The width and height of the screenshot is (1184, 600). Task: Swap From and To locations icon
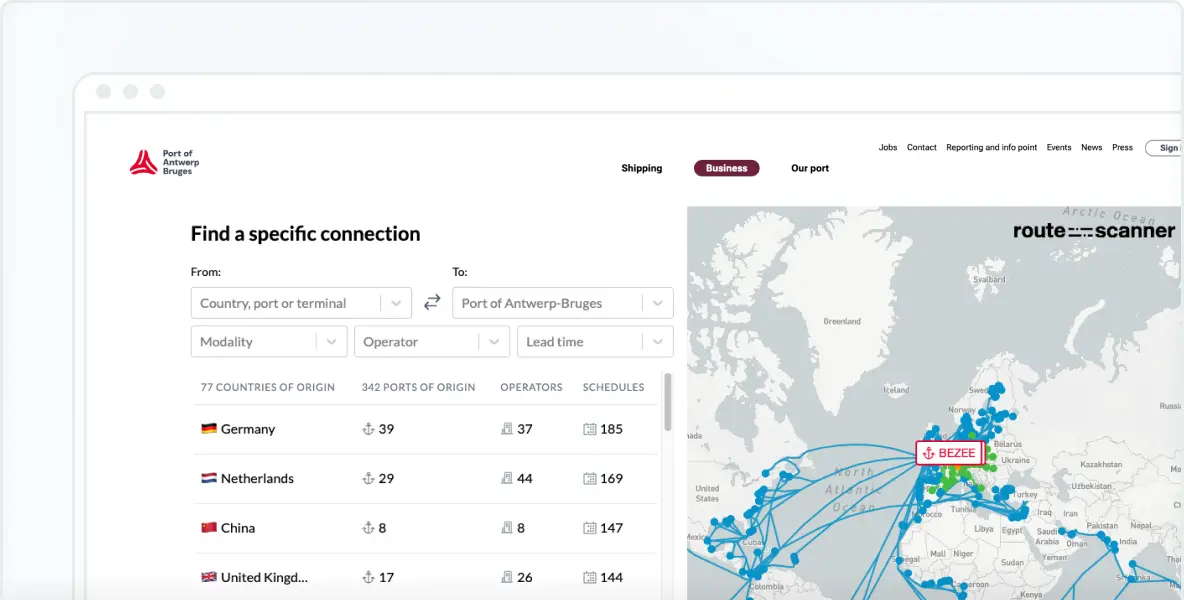[x=432, y=302]
